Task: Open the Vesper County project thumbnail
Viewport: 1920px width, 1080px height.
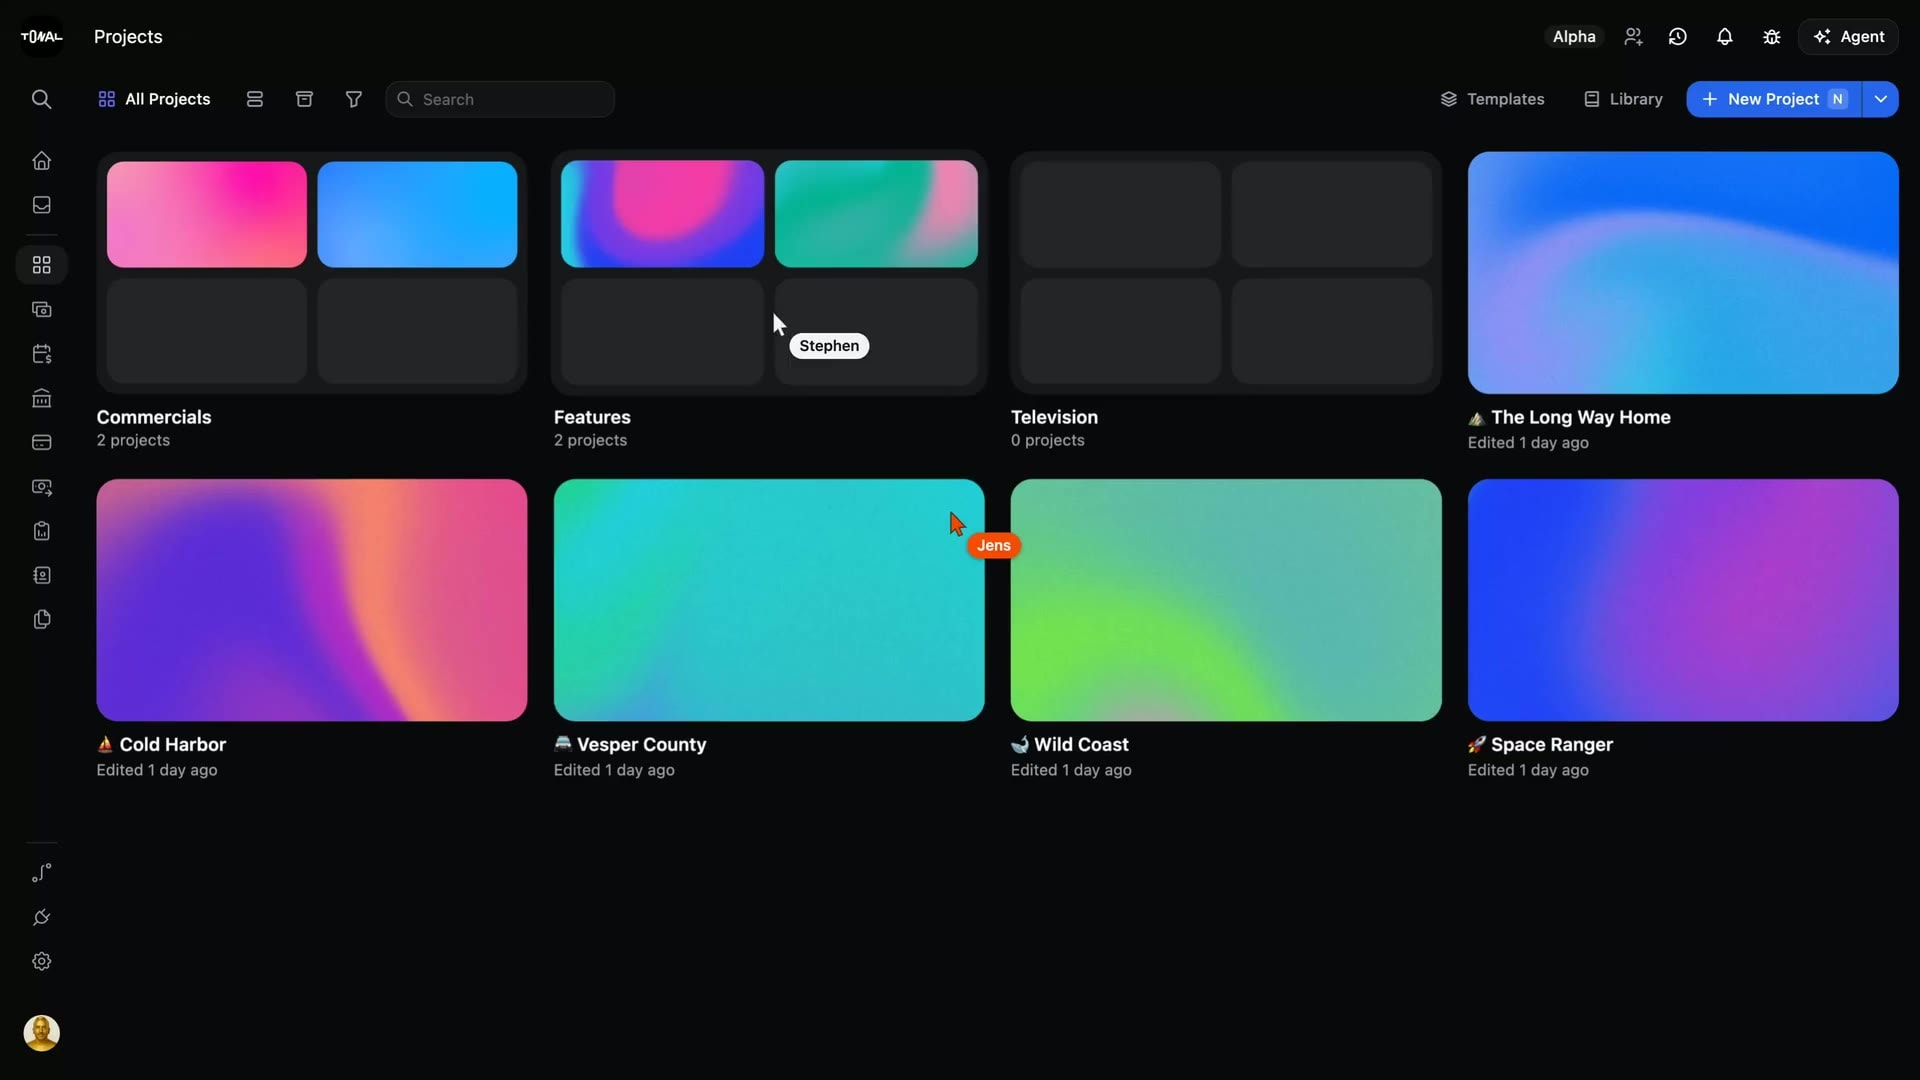Action: [x=769, y=600]
